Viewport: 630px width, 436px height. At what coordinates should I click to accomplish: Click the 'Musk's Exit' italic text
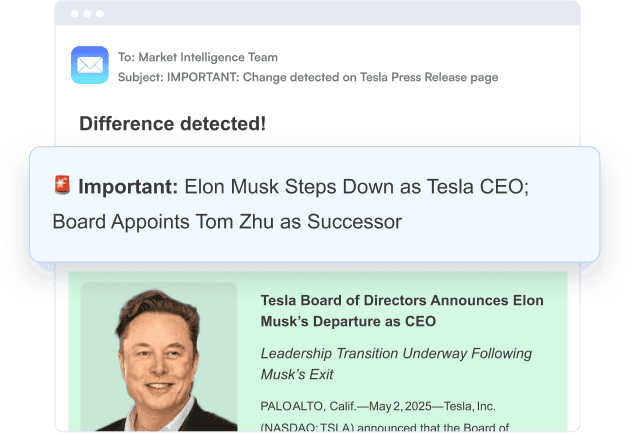point(297,374)
